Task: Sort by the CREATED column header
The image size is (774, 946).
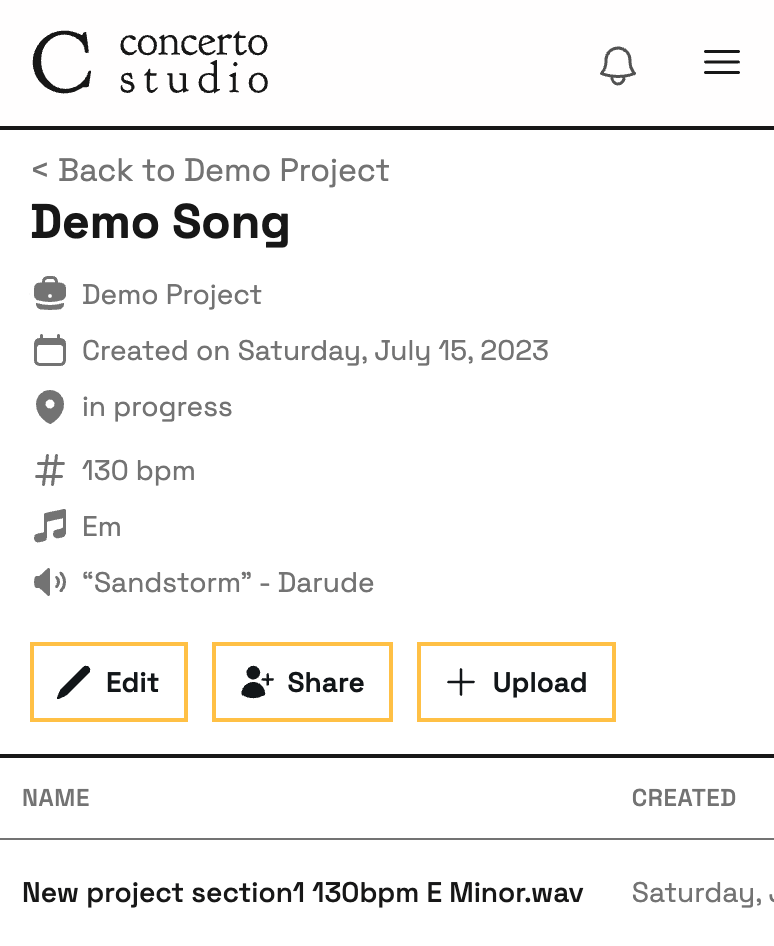Action: 684,798
